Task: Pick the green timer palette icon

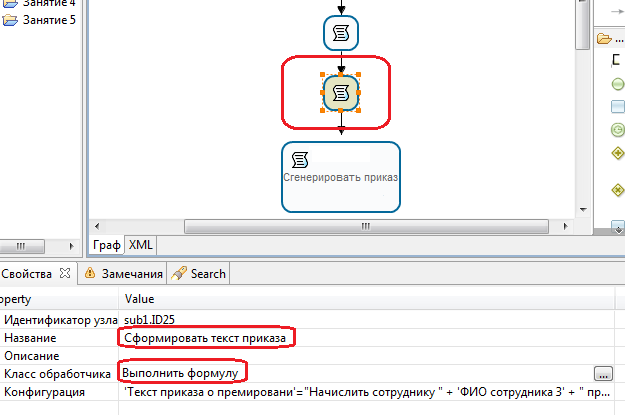Action: [617, 129]
